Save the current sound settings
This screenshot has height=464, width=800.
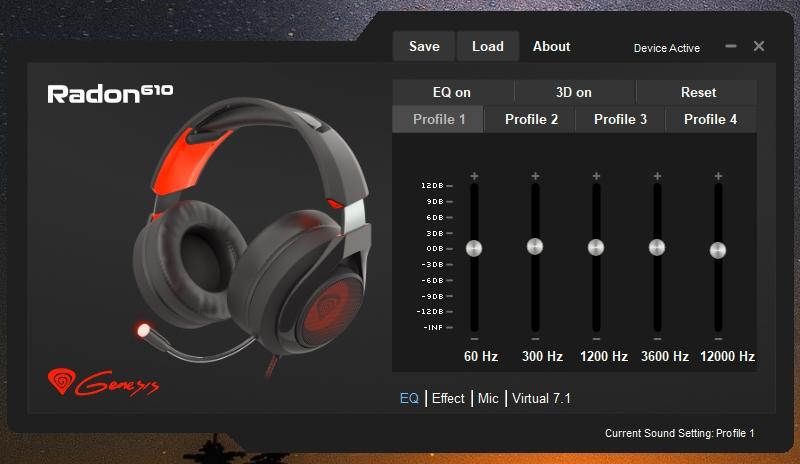point(424,46)
